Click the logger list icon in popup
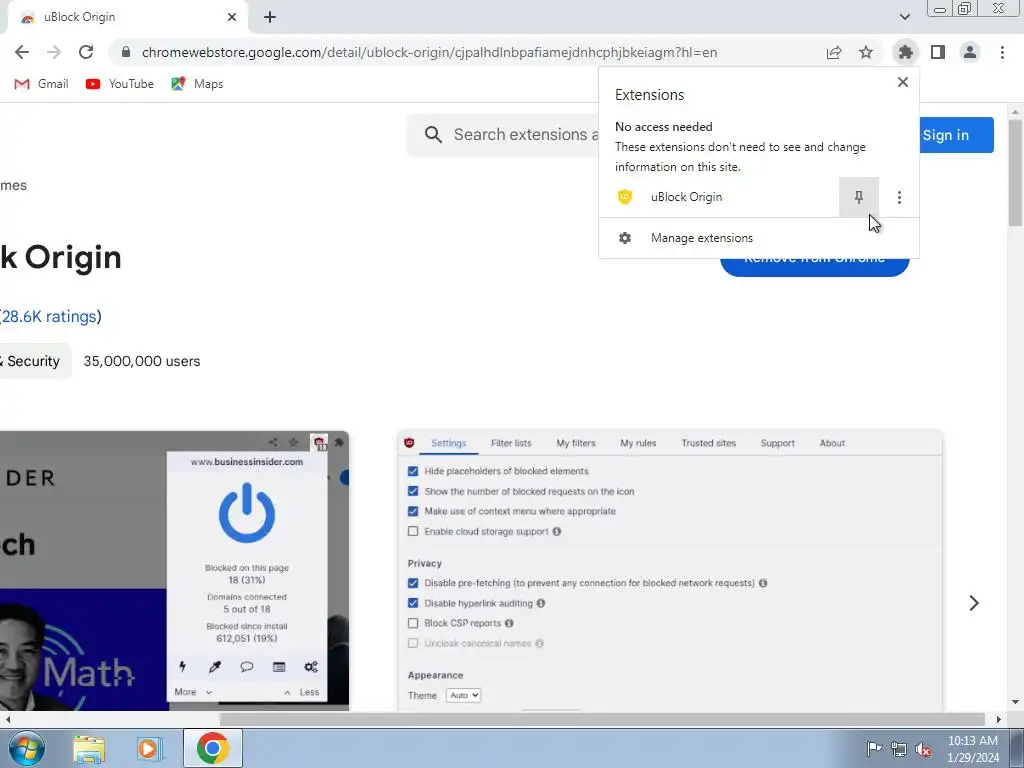 click(x=279, y=667)
